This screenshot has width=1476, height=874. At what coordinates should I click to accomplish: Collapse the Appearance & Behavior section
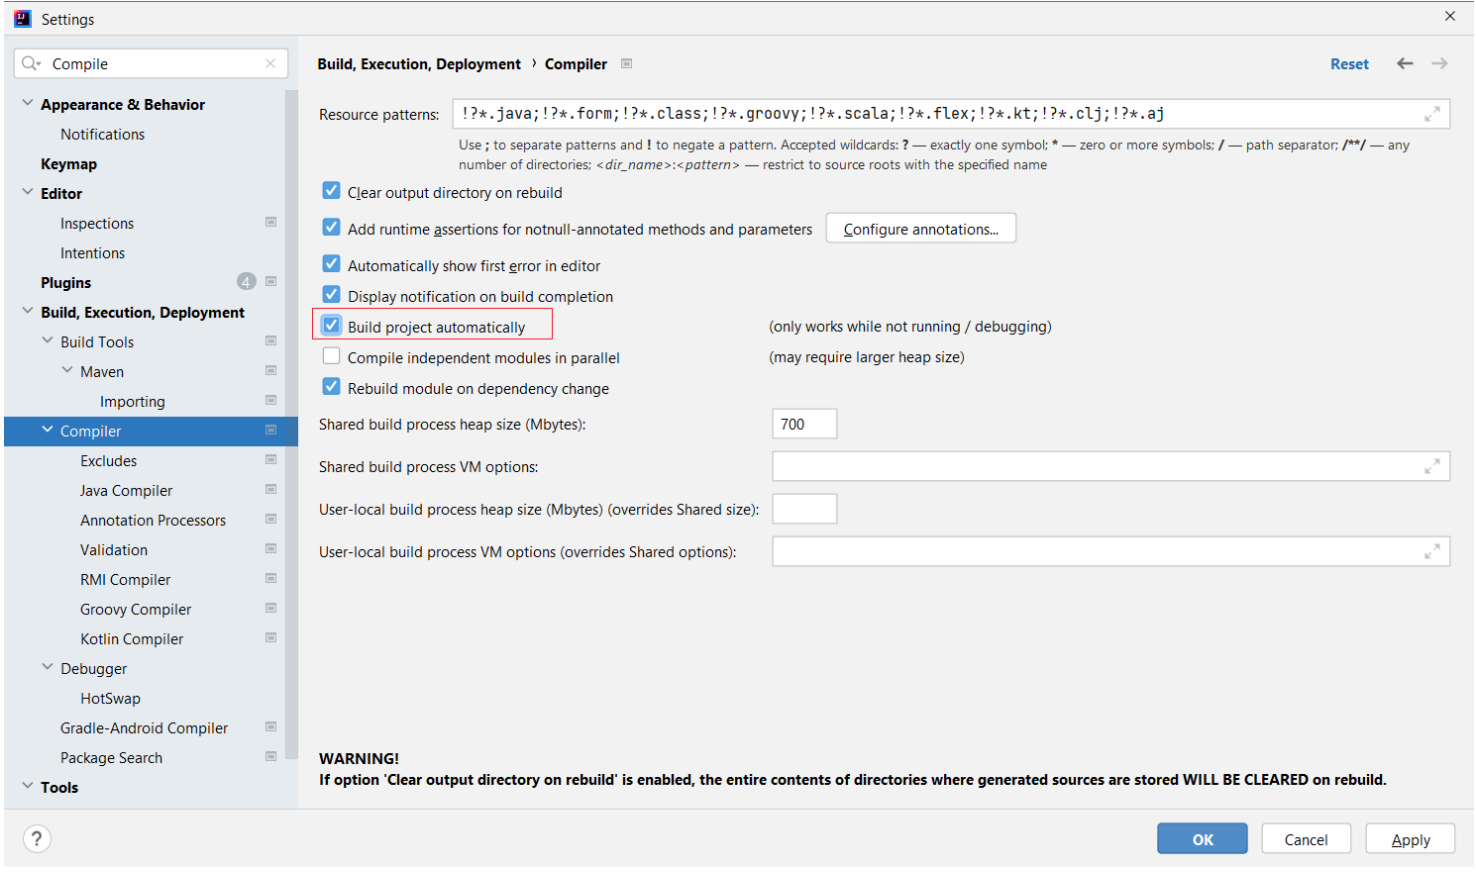pos(27,103)
